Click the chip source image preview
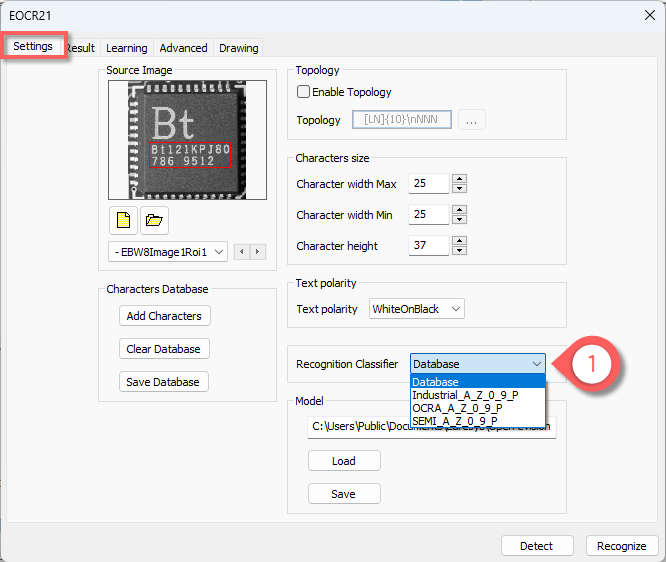Screen dimensions: 666x562 (x=187, y=139)
